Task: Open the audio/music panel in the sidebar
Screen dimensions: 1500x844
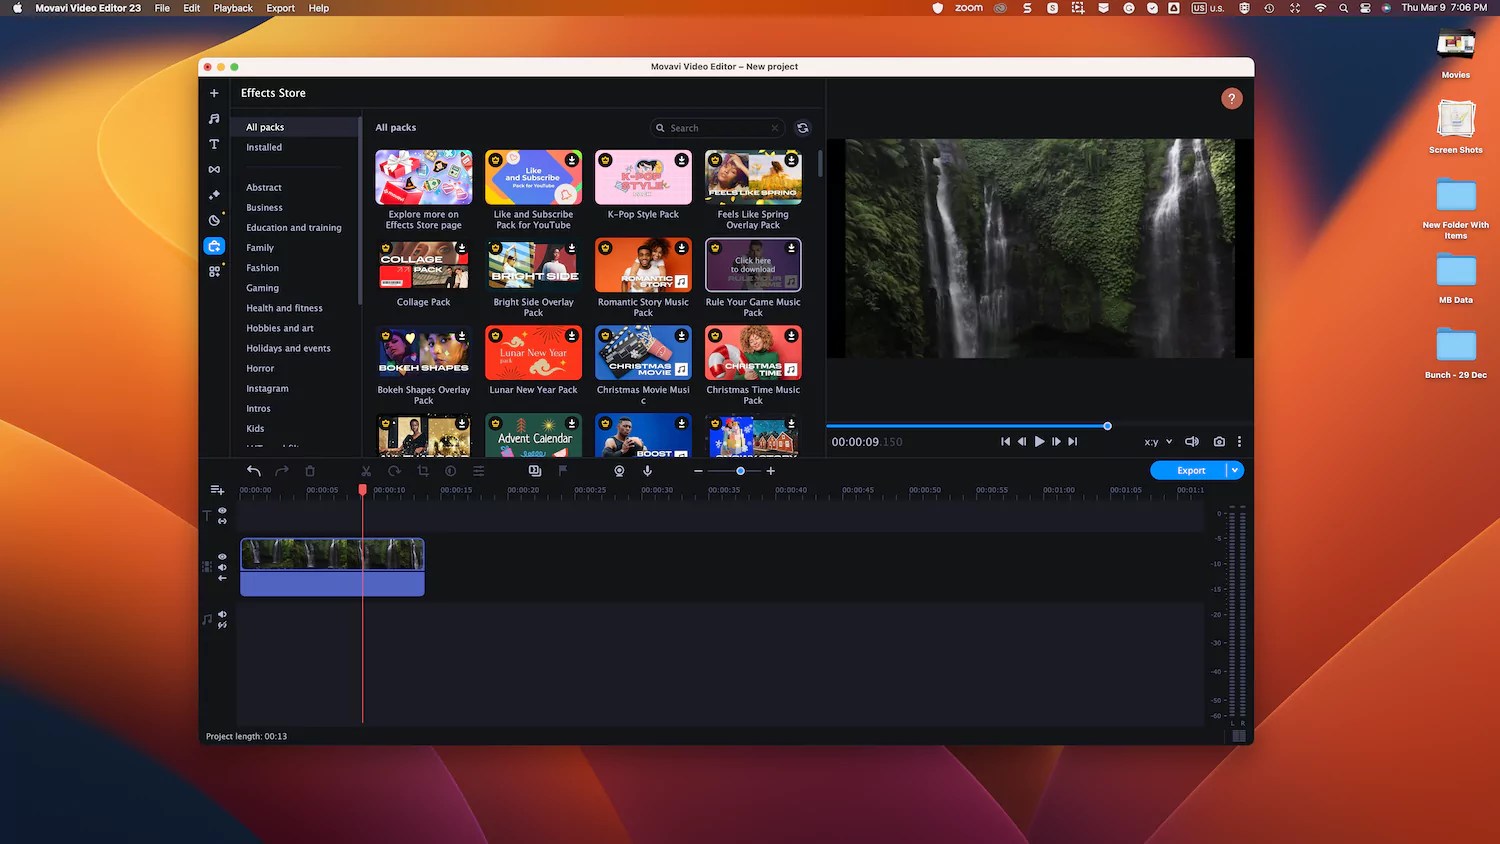Action: pos(213,118)
